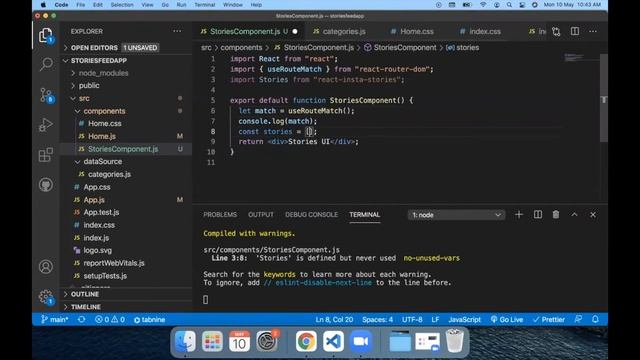The image size is (640, 360).
Task: Open the Manage gear icon
Action: pyautogui.click(x=46, y=297)
